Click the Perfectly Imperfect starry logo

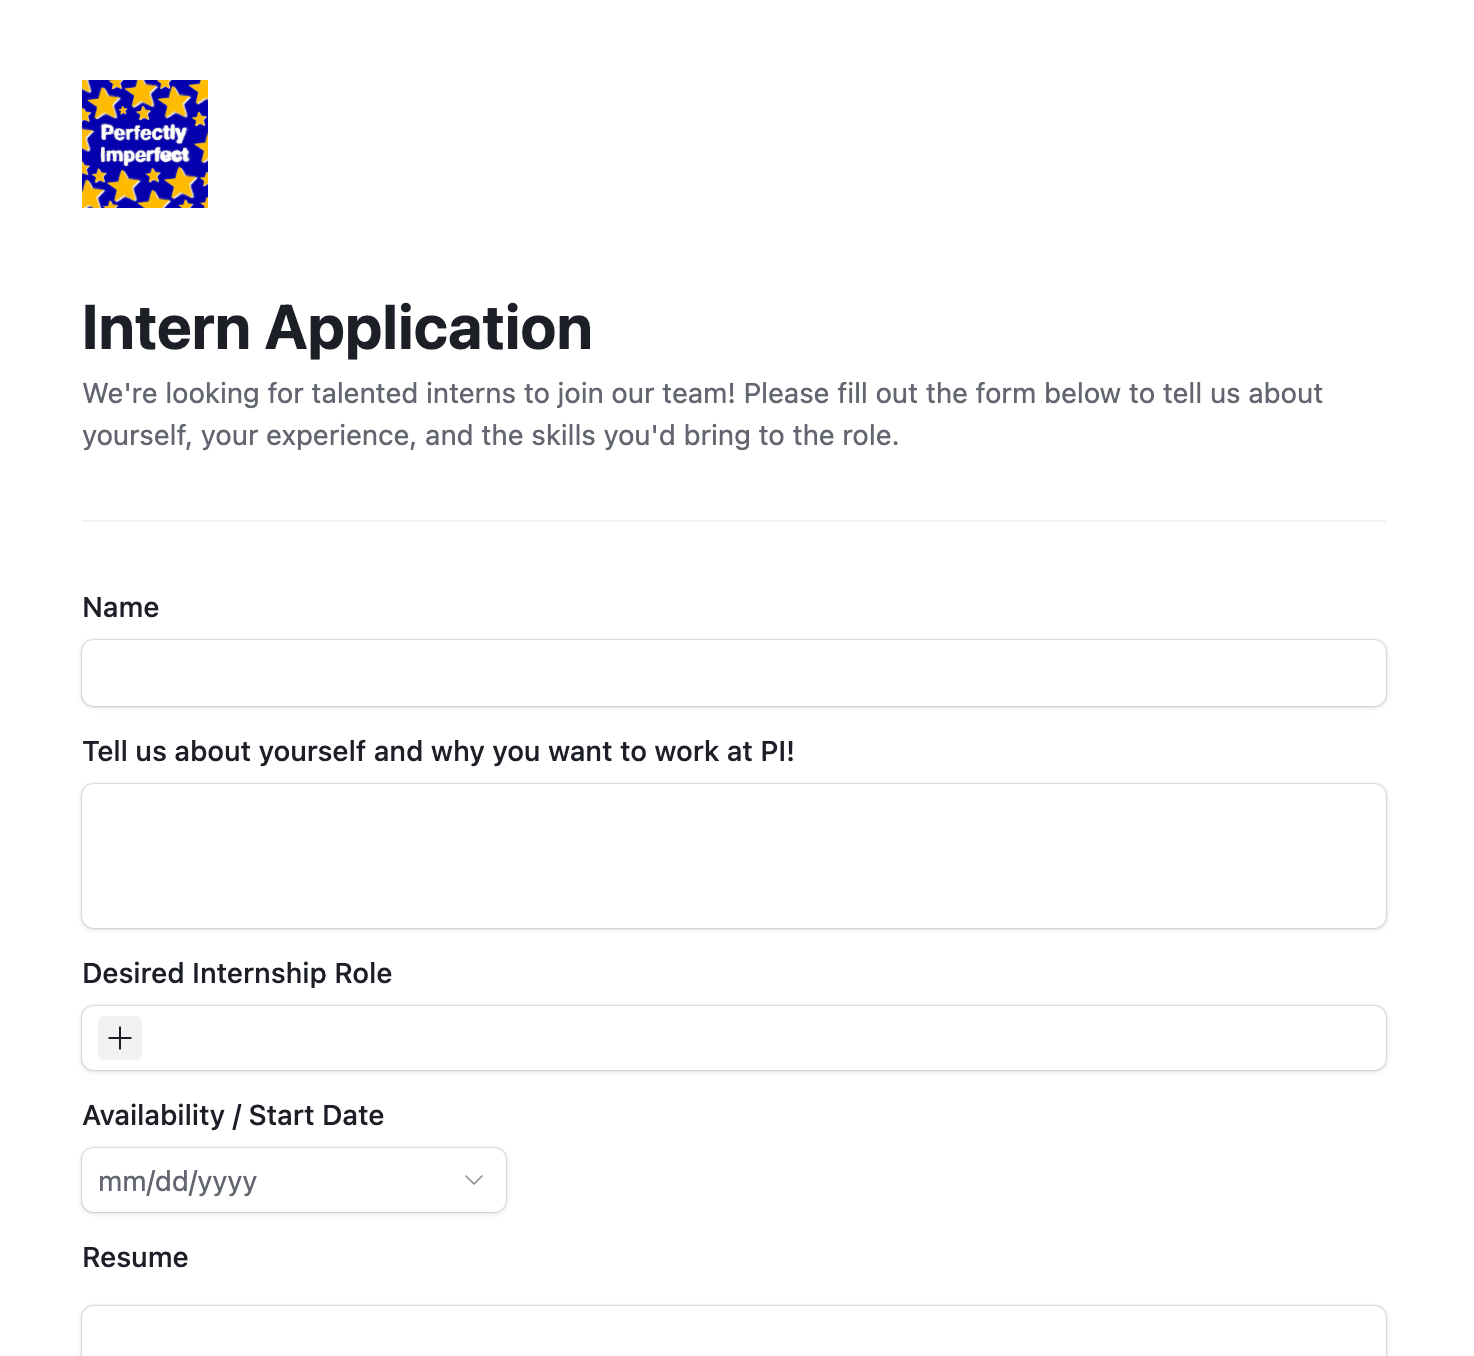145,144
